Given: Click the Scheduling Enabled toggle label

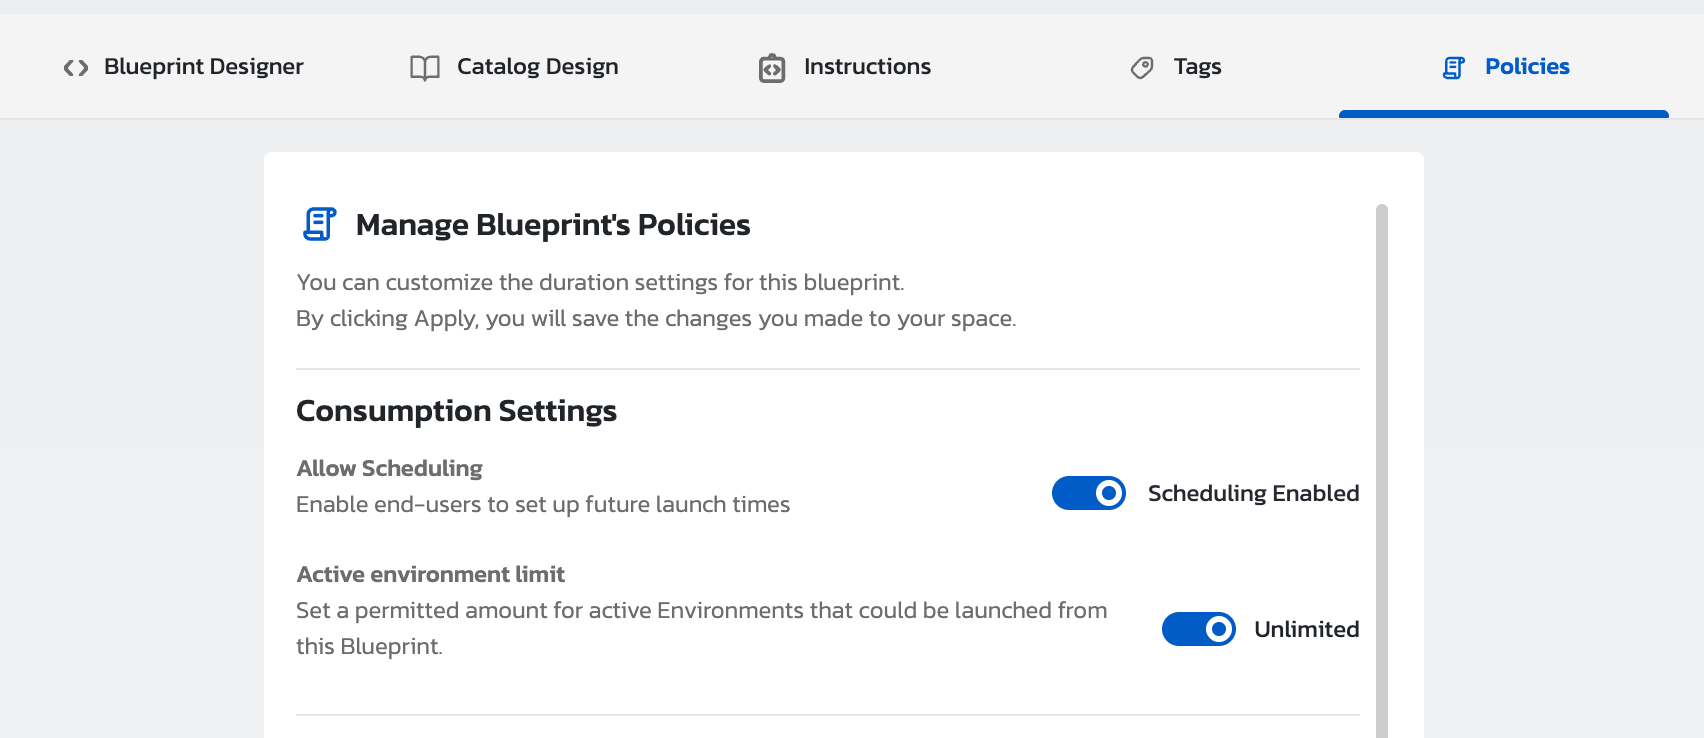Looking at the screenshot, I should (1253, 493).
